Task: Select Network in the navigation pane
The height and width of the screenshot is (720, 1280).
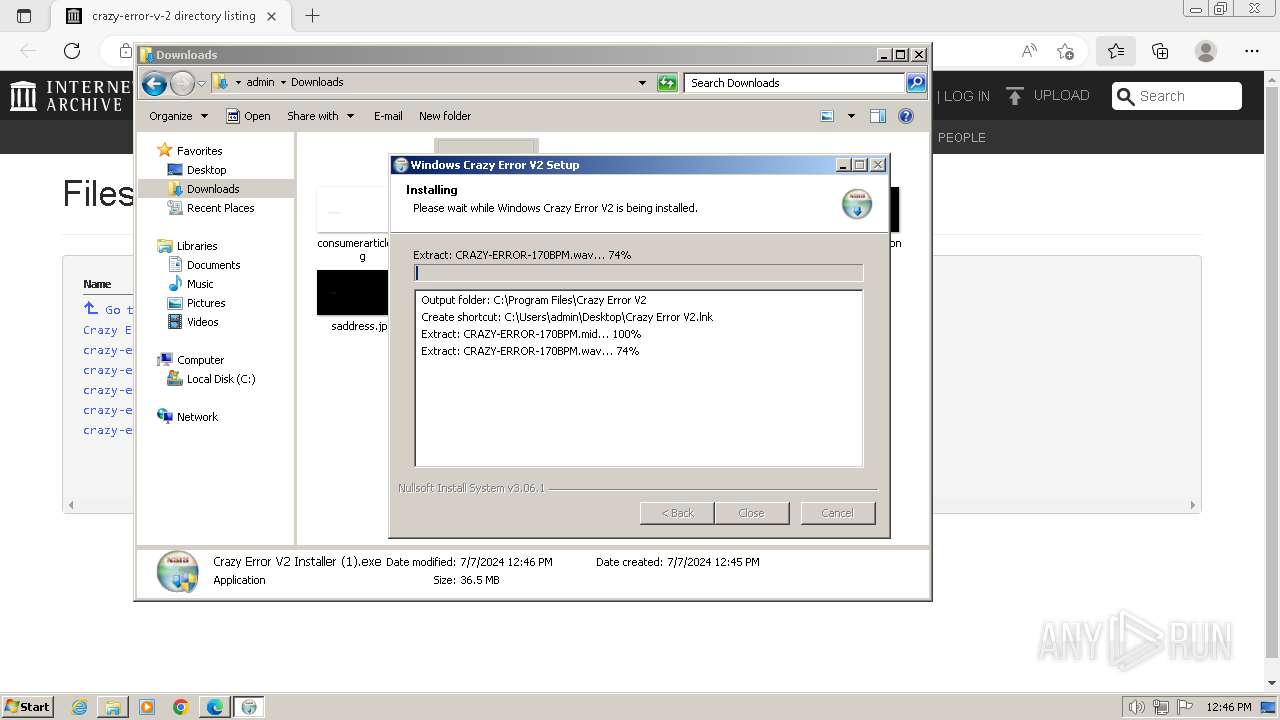Action: (x=197, y=417)
